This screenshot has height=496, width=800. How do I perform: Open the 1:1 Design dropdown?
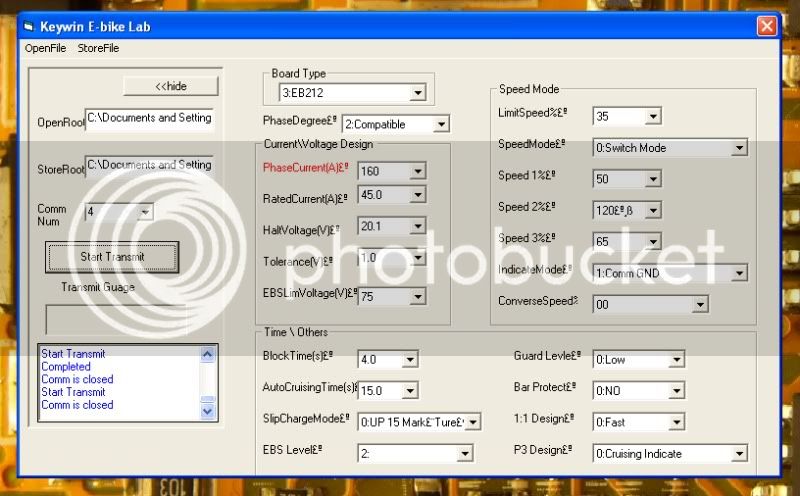click(x=677, y=422)
